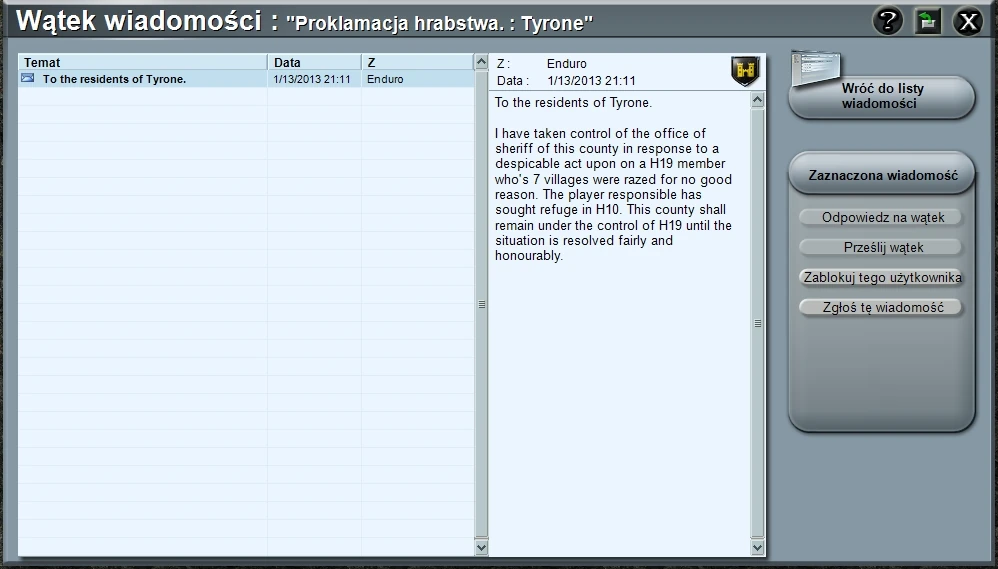Sort messages by Temat column header
Image resolution: width=998 pixels, height=569 pixels.
pos(143,62)
